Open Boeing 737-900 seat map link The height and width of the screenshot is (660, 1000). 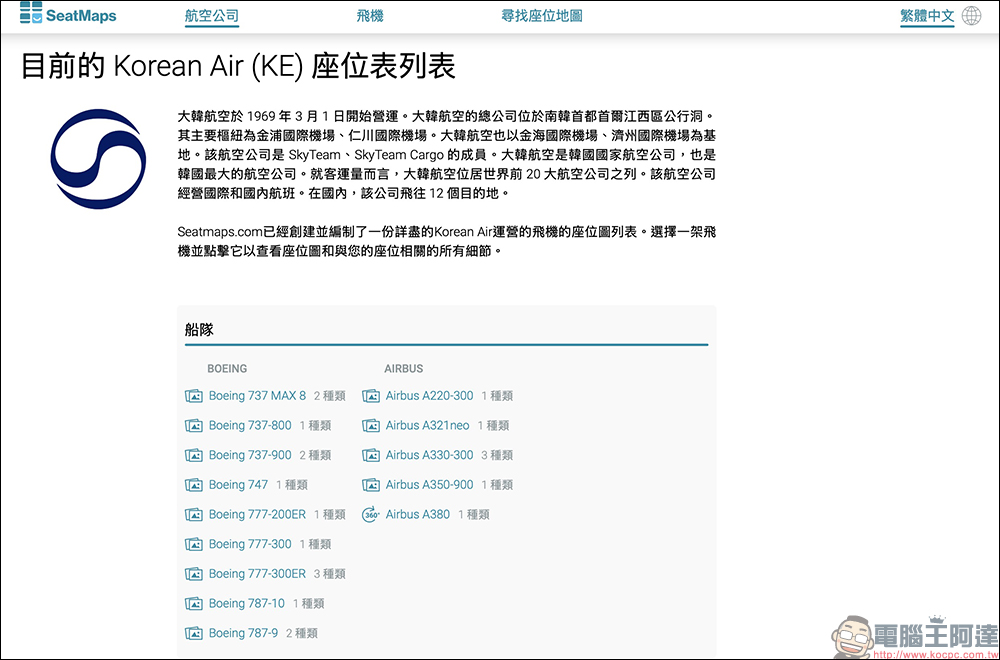click(250, 455)
